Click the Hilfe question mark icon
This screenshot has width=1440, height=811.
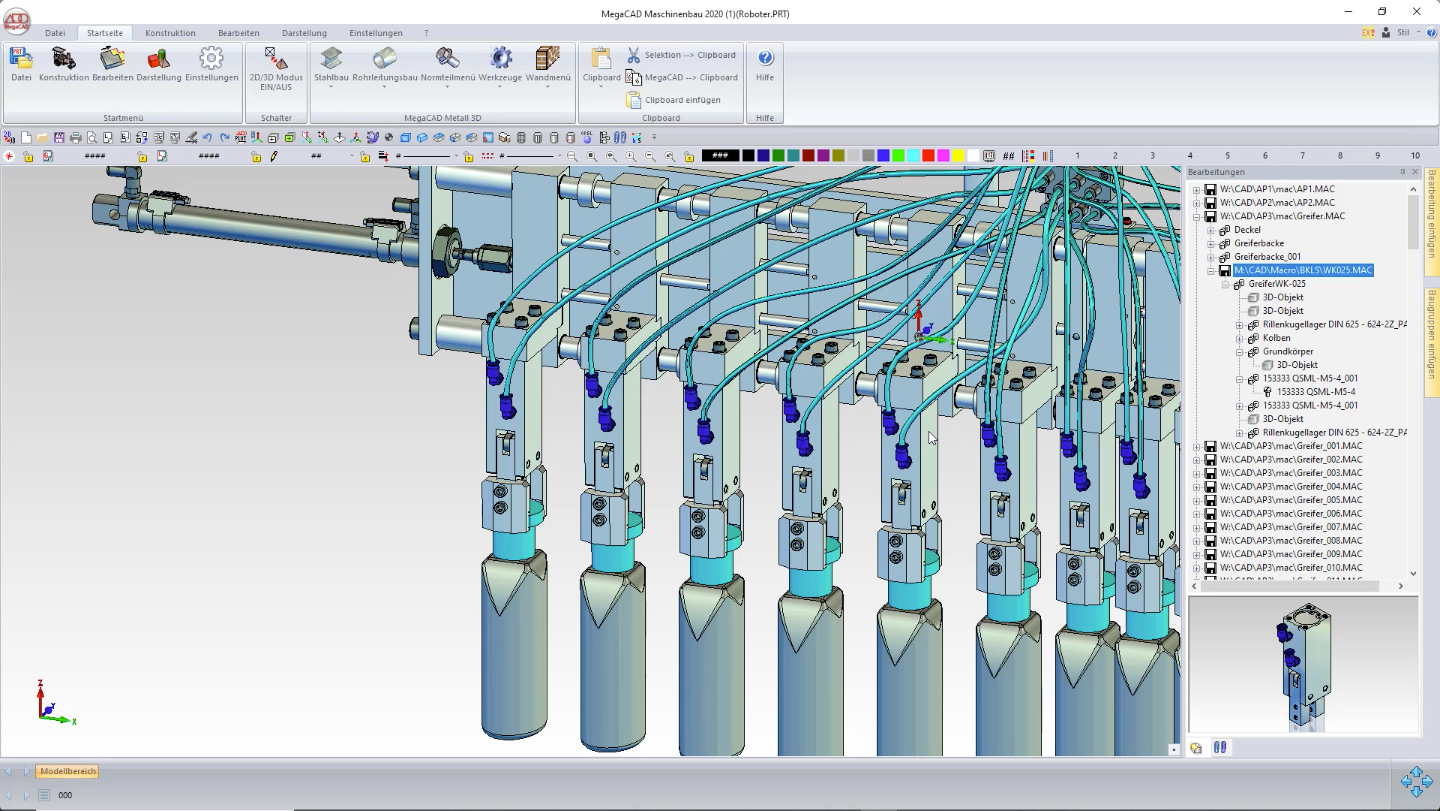click(765, 59)
